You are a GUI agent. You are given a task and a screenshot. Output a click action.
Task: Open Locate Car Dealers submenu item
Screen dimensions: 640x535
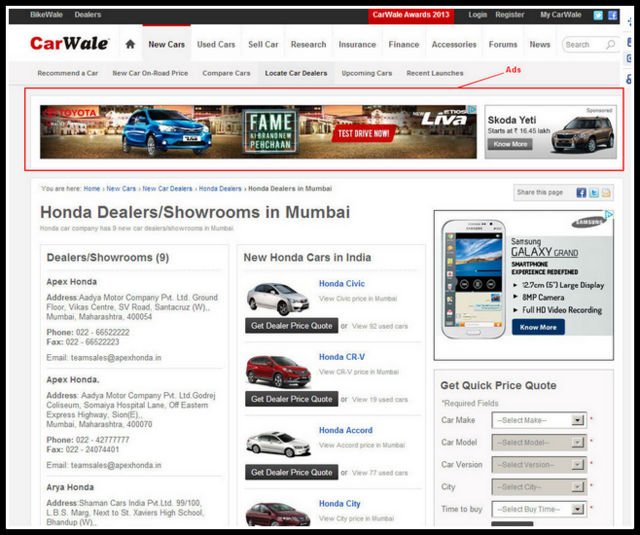point(296,73)
